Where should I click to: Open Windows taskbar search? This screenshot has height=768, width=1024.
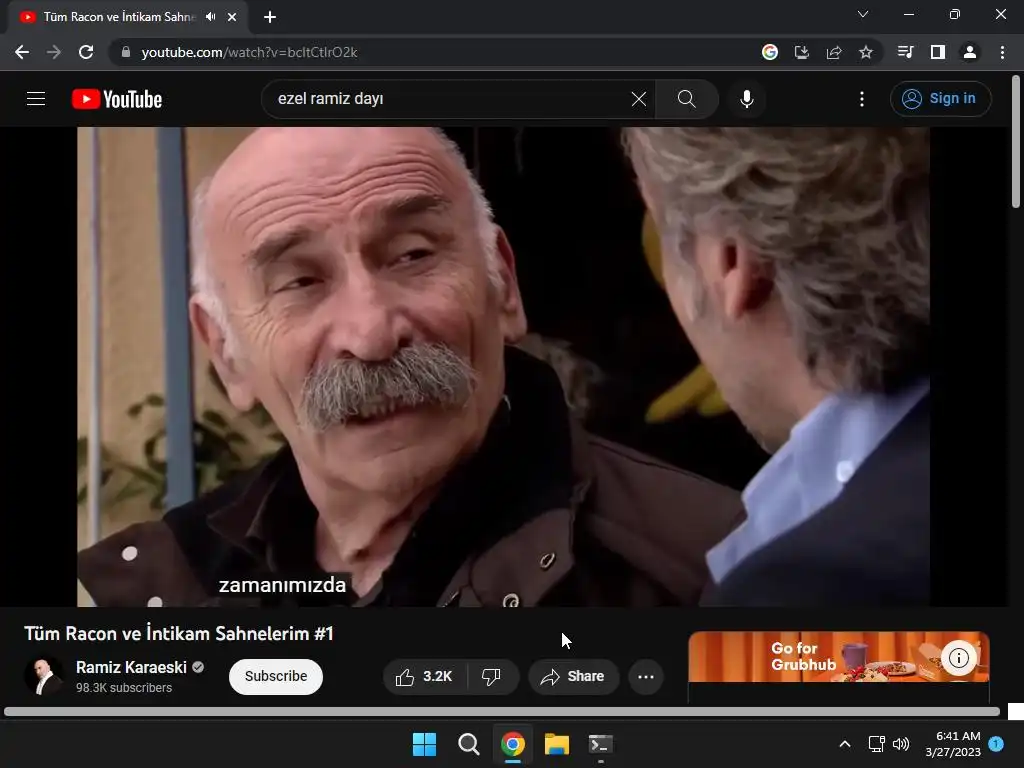coord(468,744)
